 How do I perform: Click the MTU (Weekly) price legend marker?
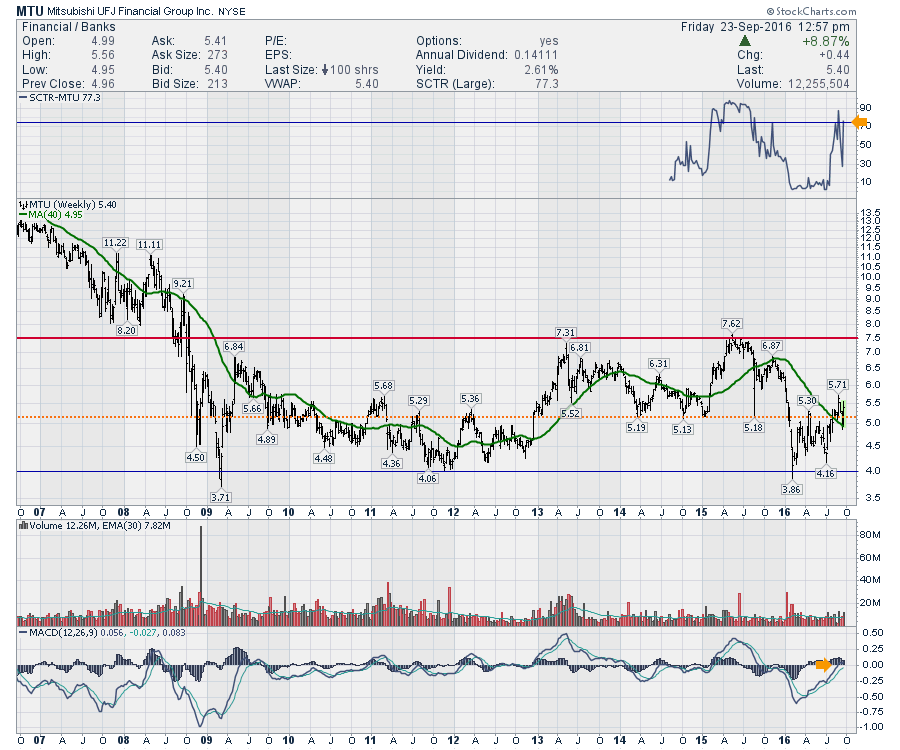[x=22, y=204]
